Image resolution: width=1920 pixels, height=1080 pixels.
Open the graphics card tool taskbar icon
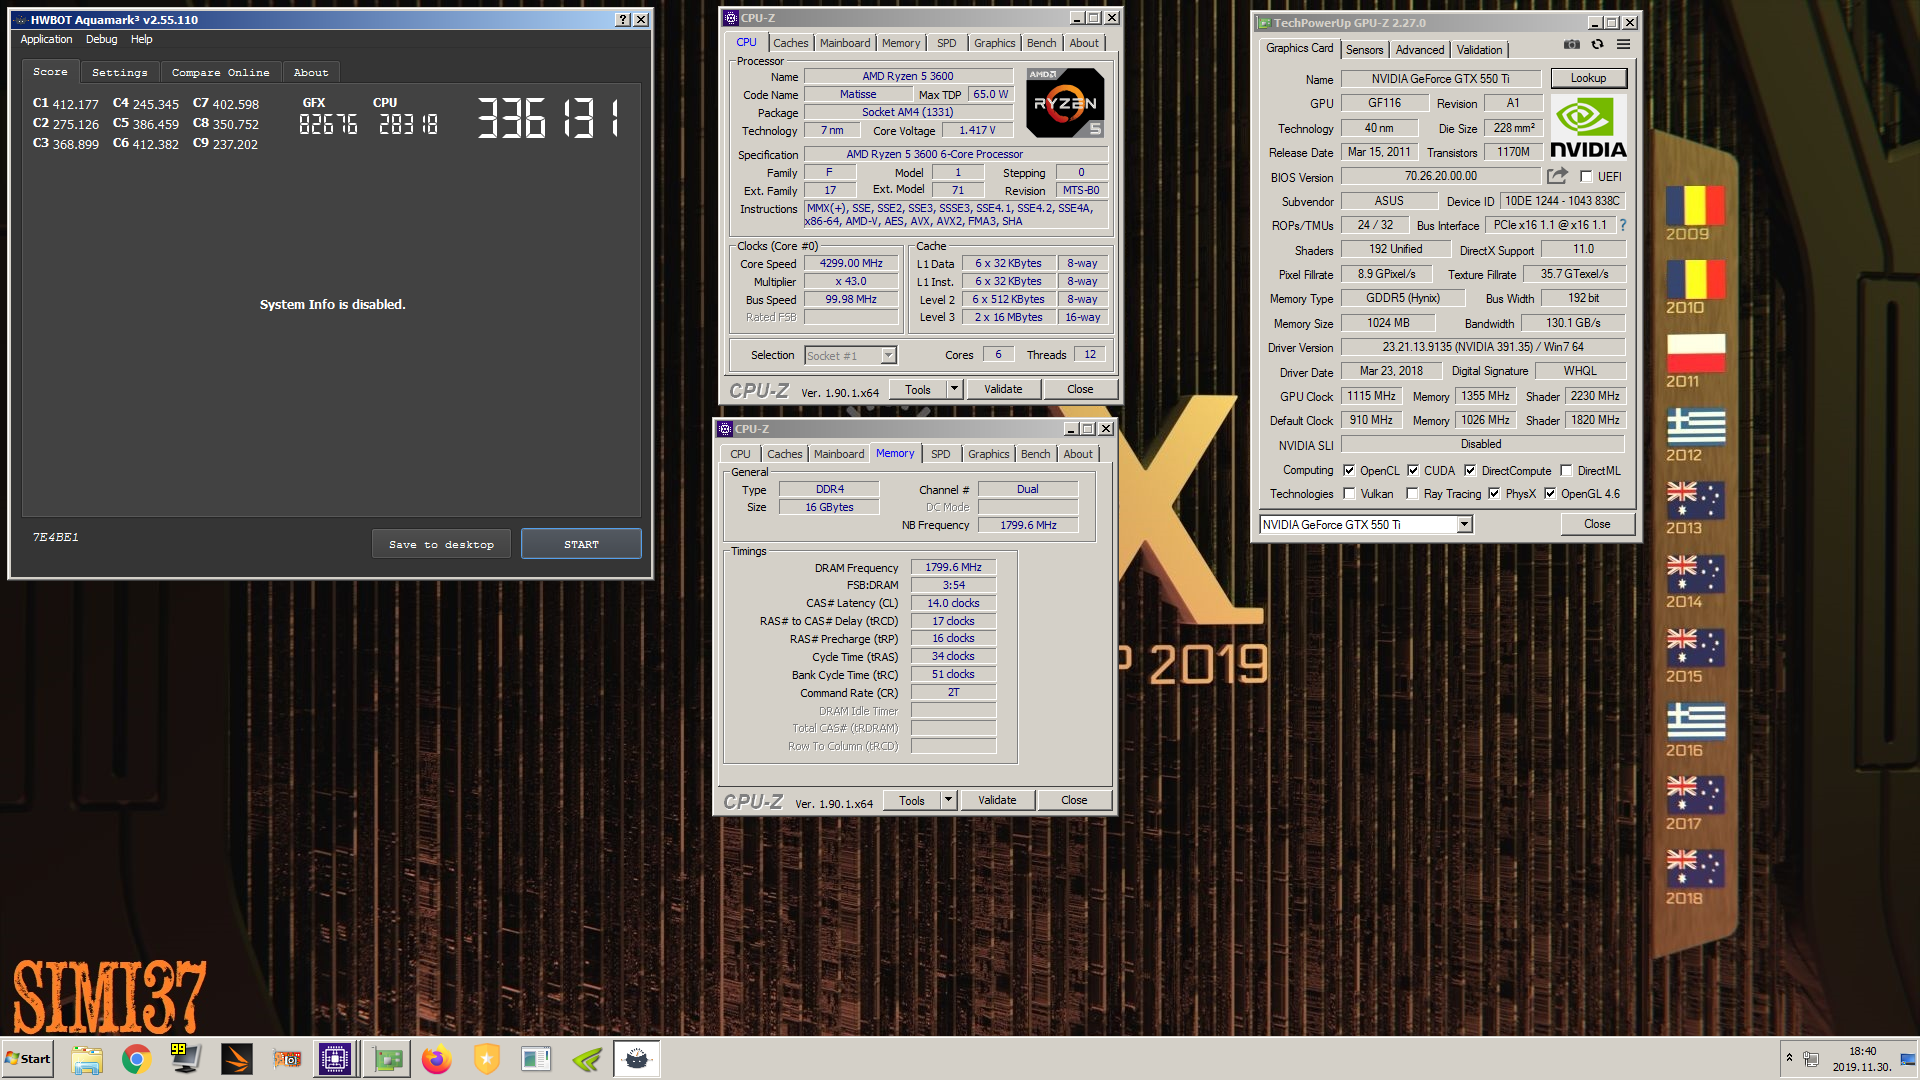(x=287, y=1059)
